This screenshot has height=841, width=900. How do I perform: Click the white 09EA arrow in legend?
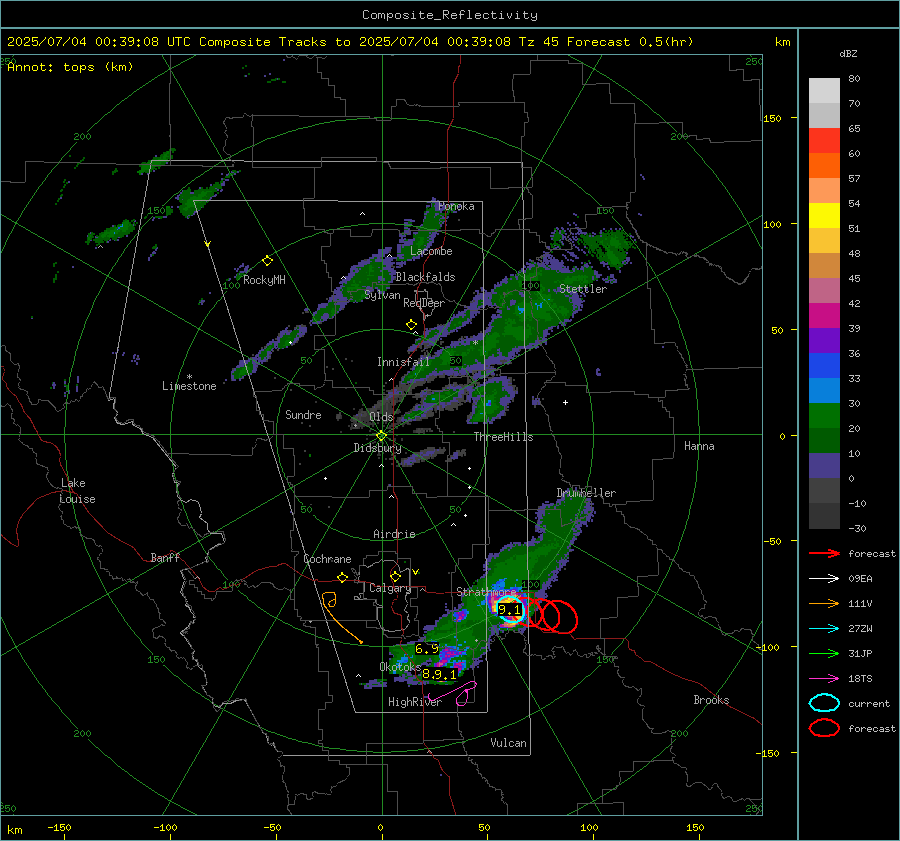coord(824,579)
